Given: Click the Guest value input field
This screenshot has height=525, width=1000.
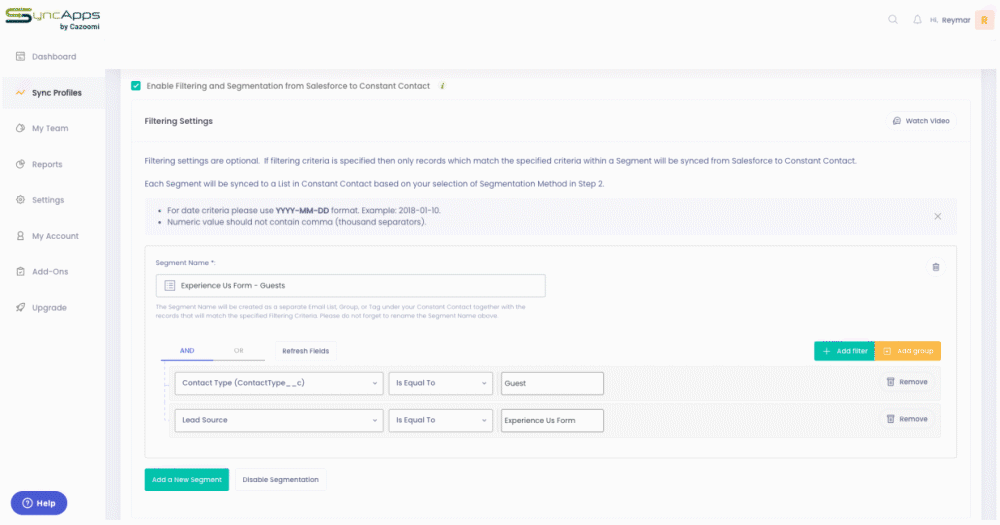Looking at the screenshot, I should (552, 383).
